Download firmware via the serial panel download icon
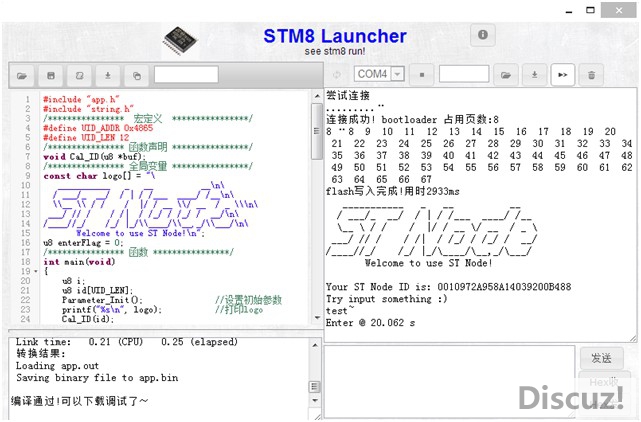This screenshot has height=422, width=641. [x=534, y=75]
